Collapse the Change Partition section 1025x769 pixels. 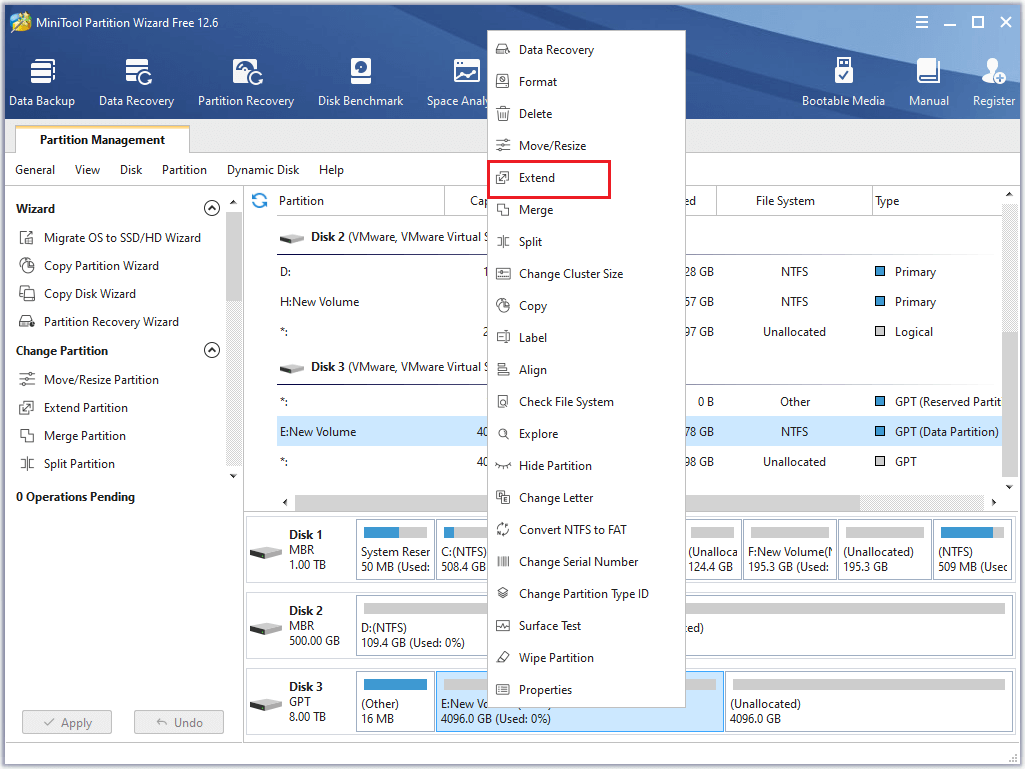coord(212,350)
